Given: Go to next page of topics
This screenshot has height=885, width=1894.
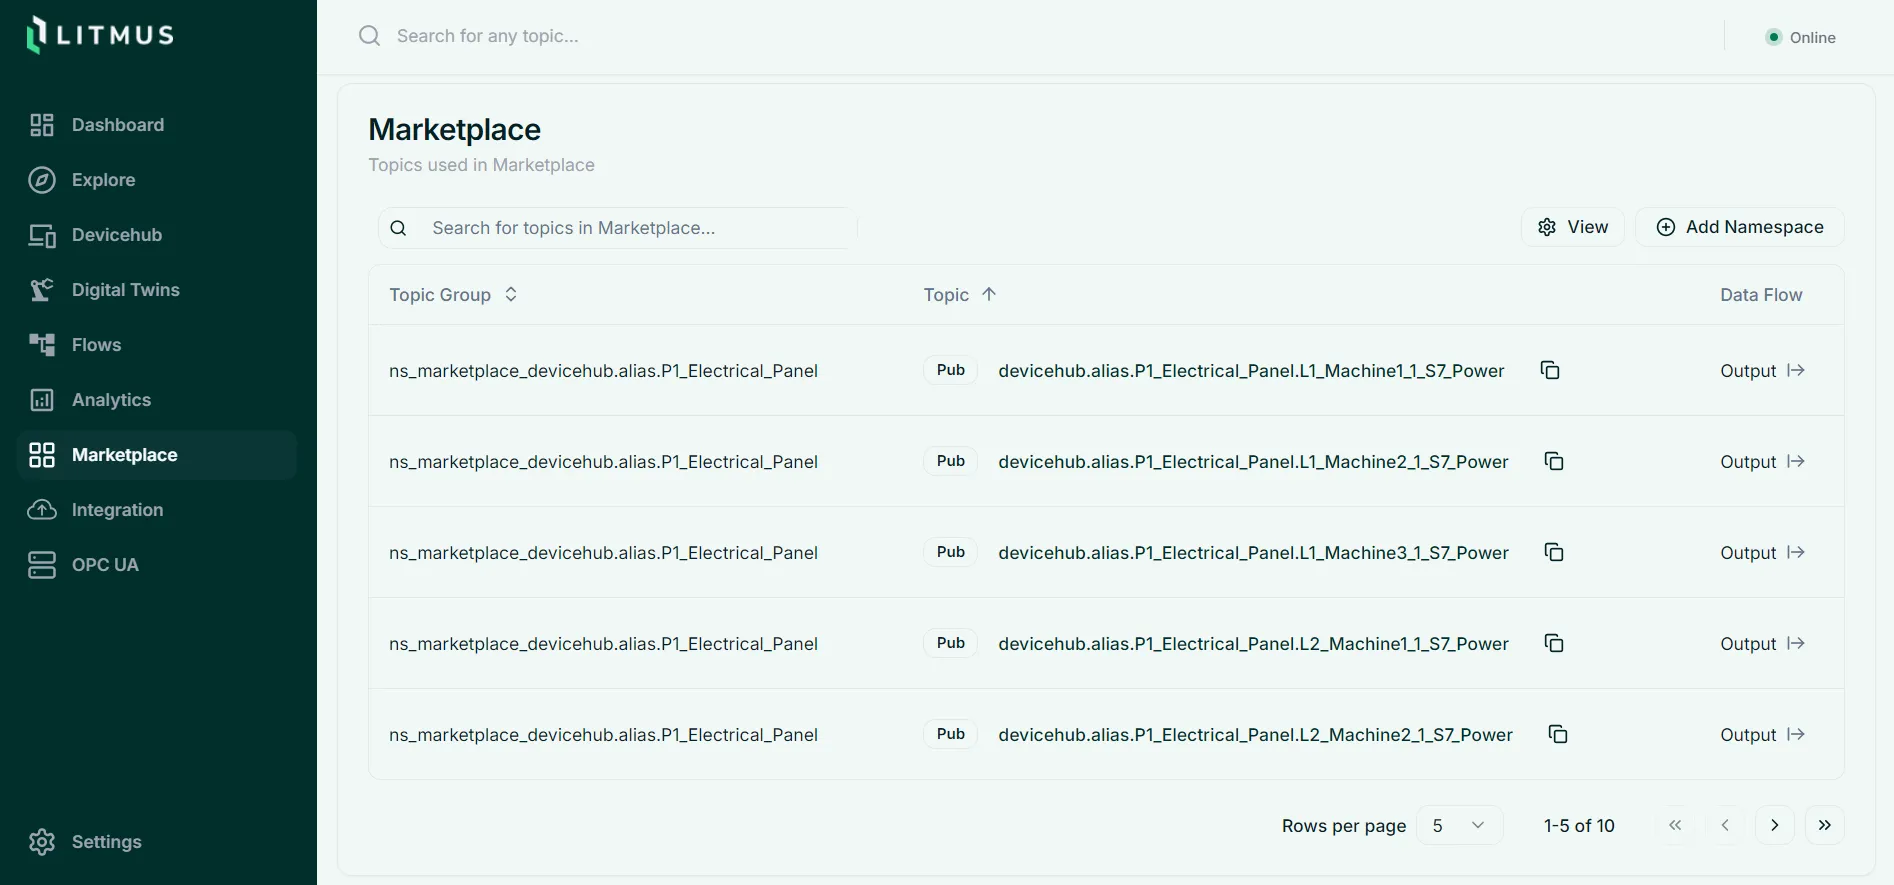Looking at the screenshot, I should pos(1775,826).
